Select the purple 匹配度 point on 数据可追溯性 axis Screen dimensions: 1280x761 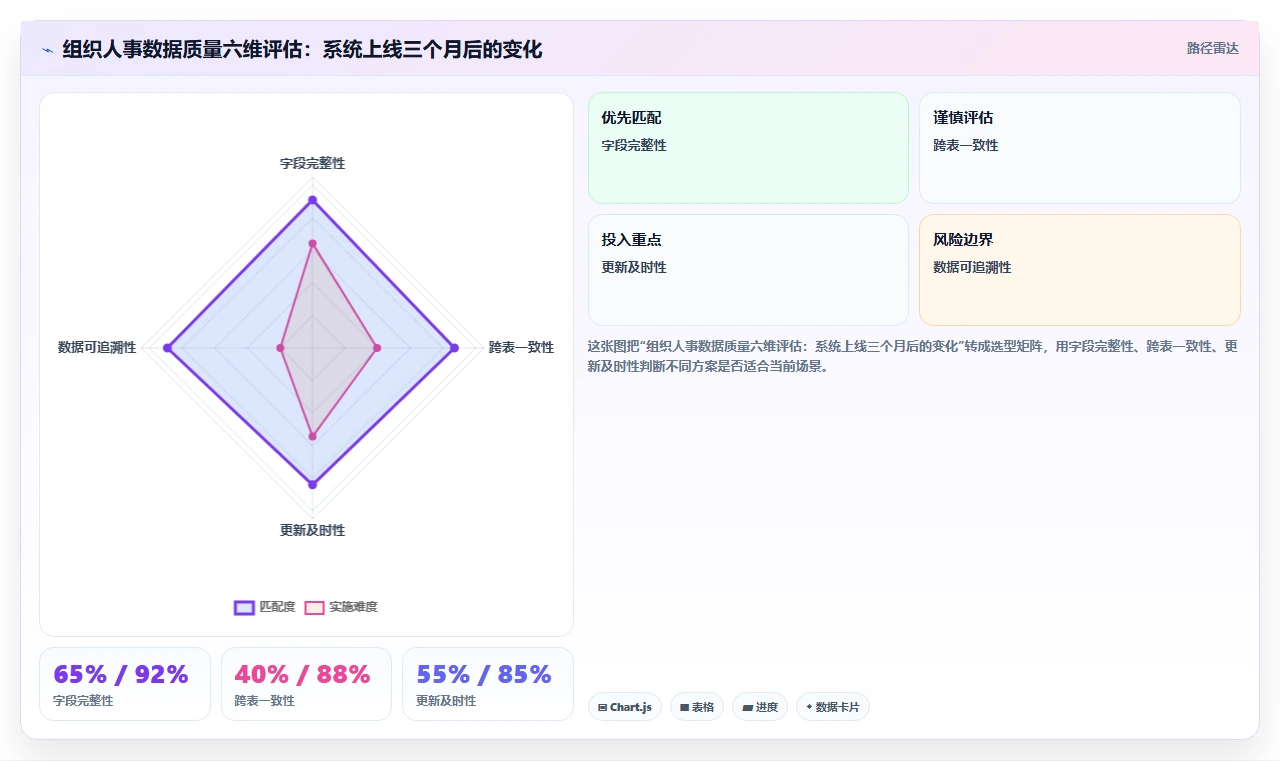[x=168, y=348]
